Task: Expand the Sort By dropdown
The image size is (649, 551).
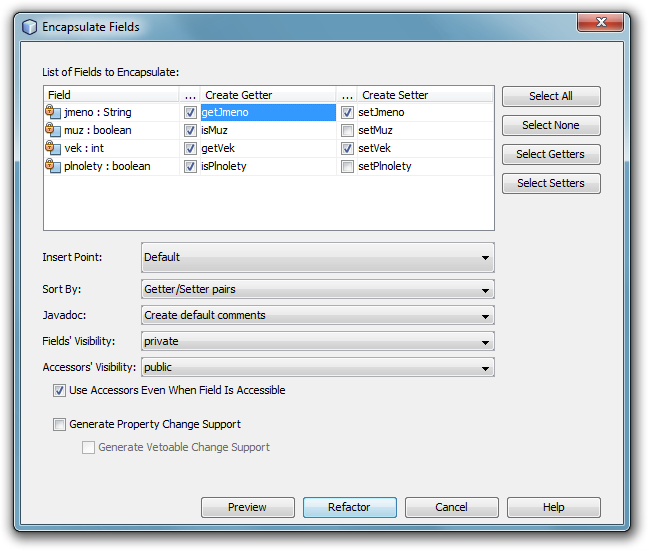Action: click(318, 290)
